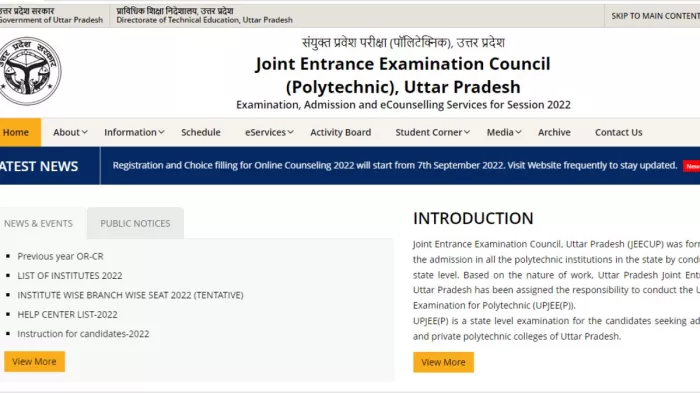Open the Information dropdown menu
The height and width of the screenshot is (394, 700).
pos(134,133)
